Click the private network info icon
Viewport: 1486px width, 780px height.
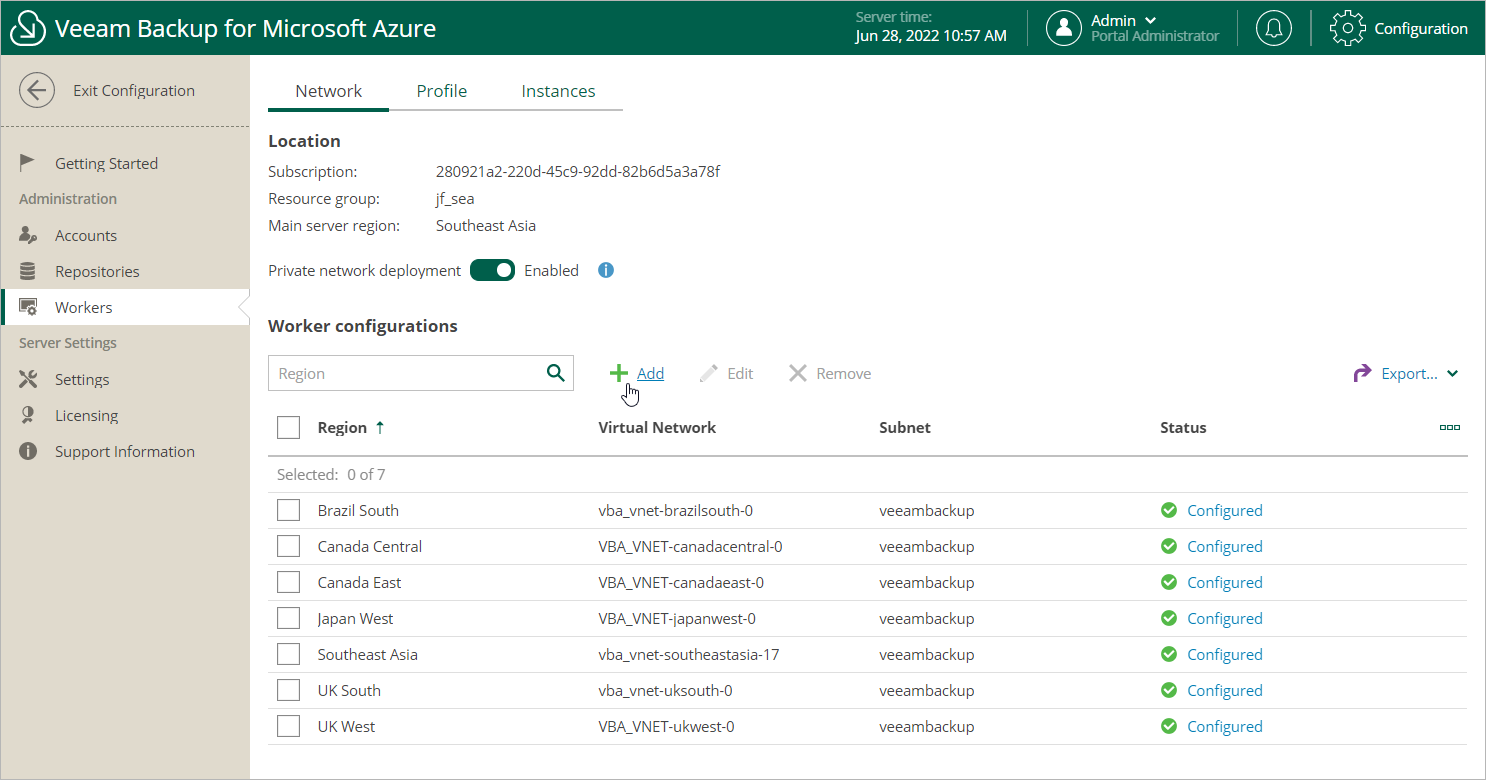click(605, 270)
